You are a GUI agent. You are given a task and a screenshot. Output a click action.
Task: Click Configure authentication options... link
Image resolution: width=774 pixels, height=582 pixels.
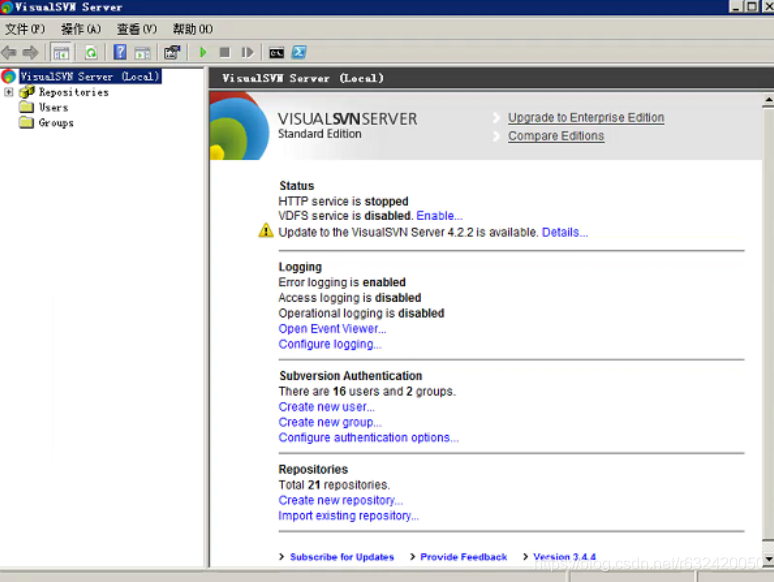click(x=368, y=438)
